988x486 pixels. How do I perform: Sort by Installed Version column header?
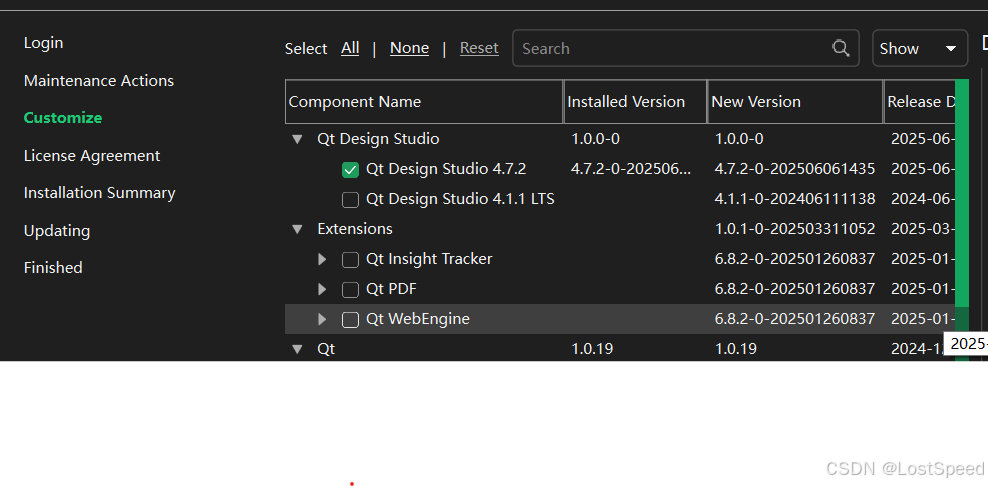tap(635, 101)
